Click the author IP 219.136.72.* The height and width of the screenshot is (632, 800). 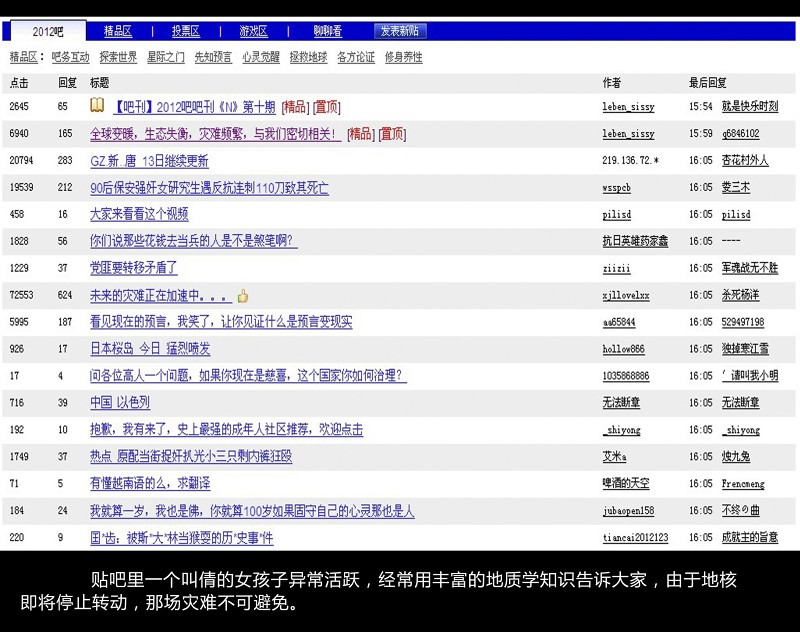pyautogui.click(x=631, y=161)
